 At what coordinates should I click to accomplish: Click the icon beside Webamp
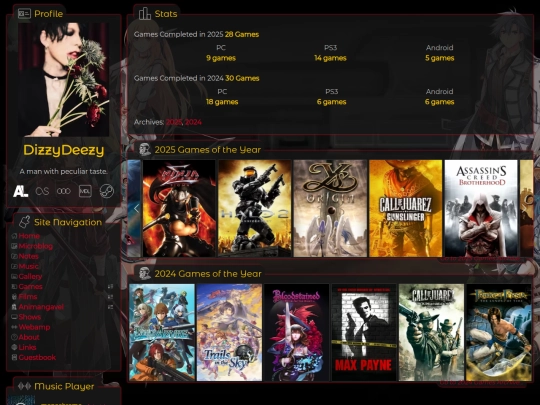point(14,327)
